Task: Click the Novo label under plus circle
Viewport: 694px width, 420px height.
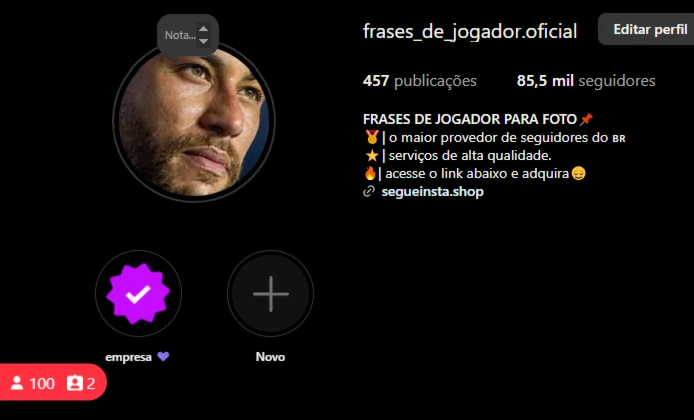Action: [x=270, y=357]
